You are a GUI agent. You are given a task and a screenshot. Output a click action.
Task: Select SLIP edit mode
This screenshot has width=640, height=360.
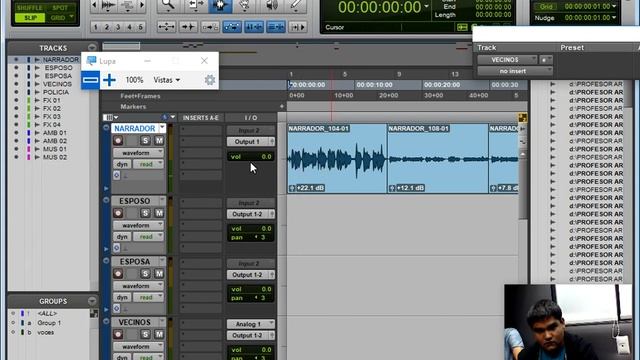pyautogui.click(x=29, y=18)
